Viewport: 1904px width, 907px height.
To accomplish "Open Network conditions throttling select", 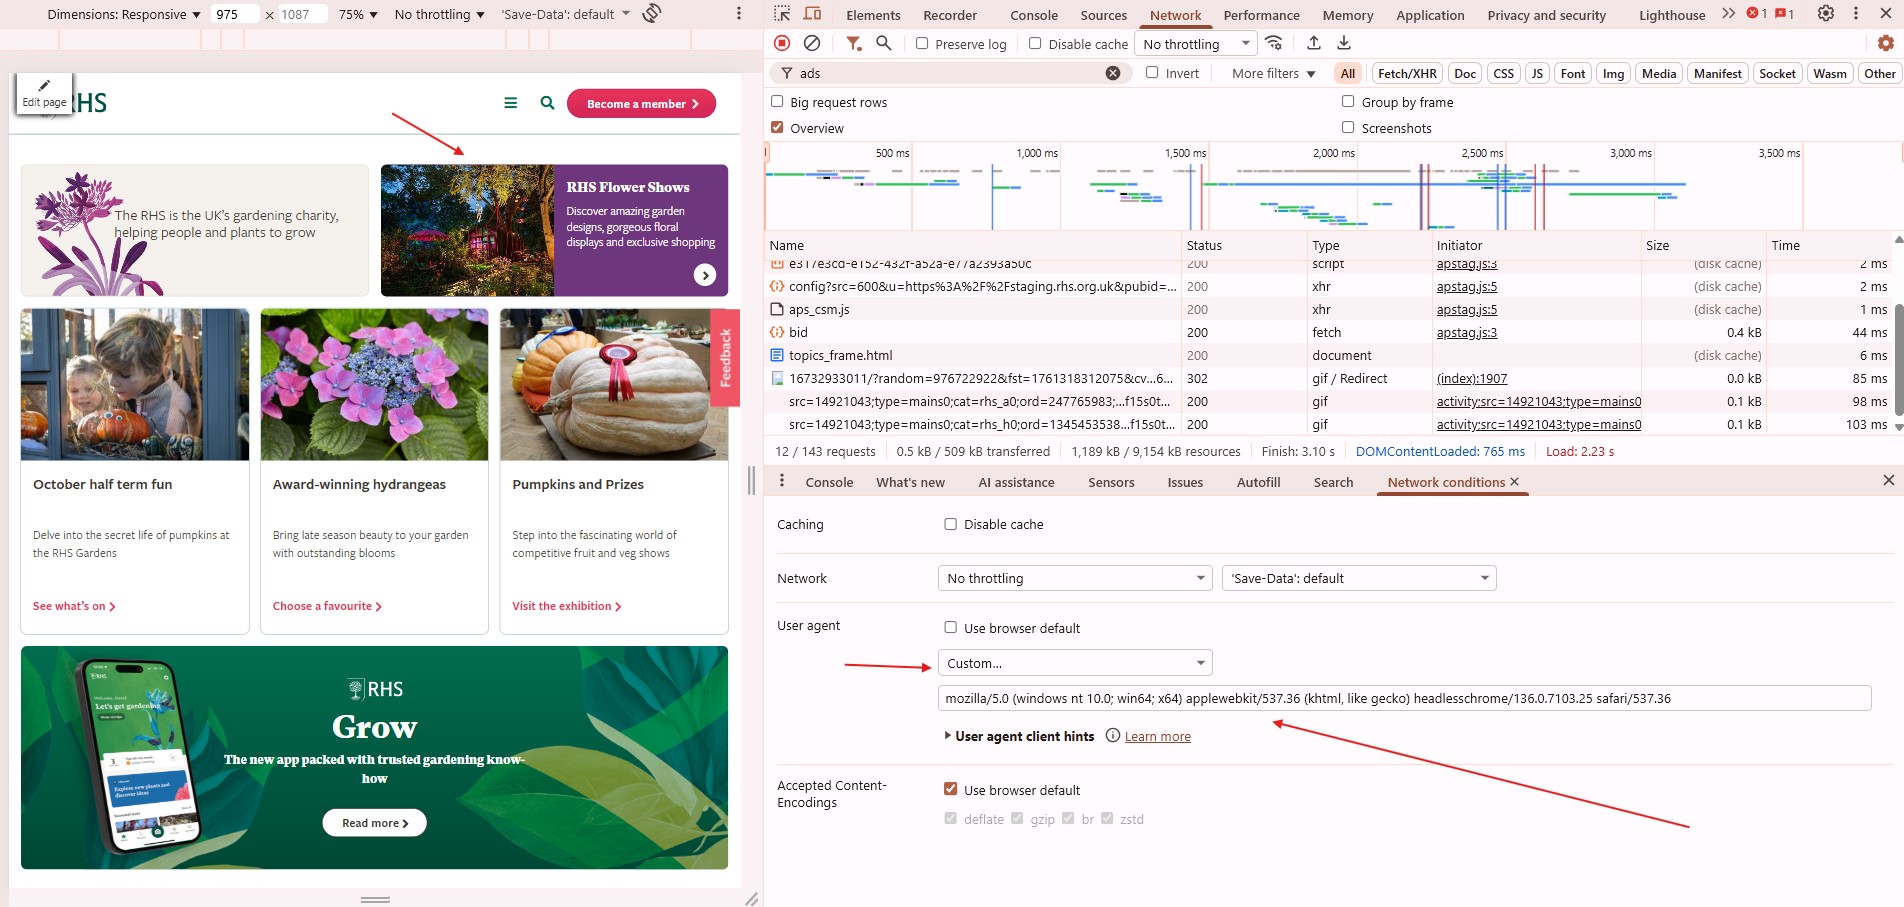I will 1075,578.
